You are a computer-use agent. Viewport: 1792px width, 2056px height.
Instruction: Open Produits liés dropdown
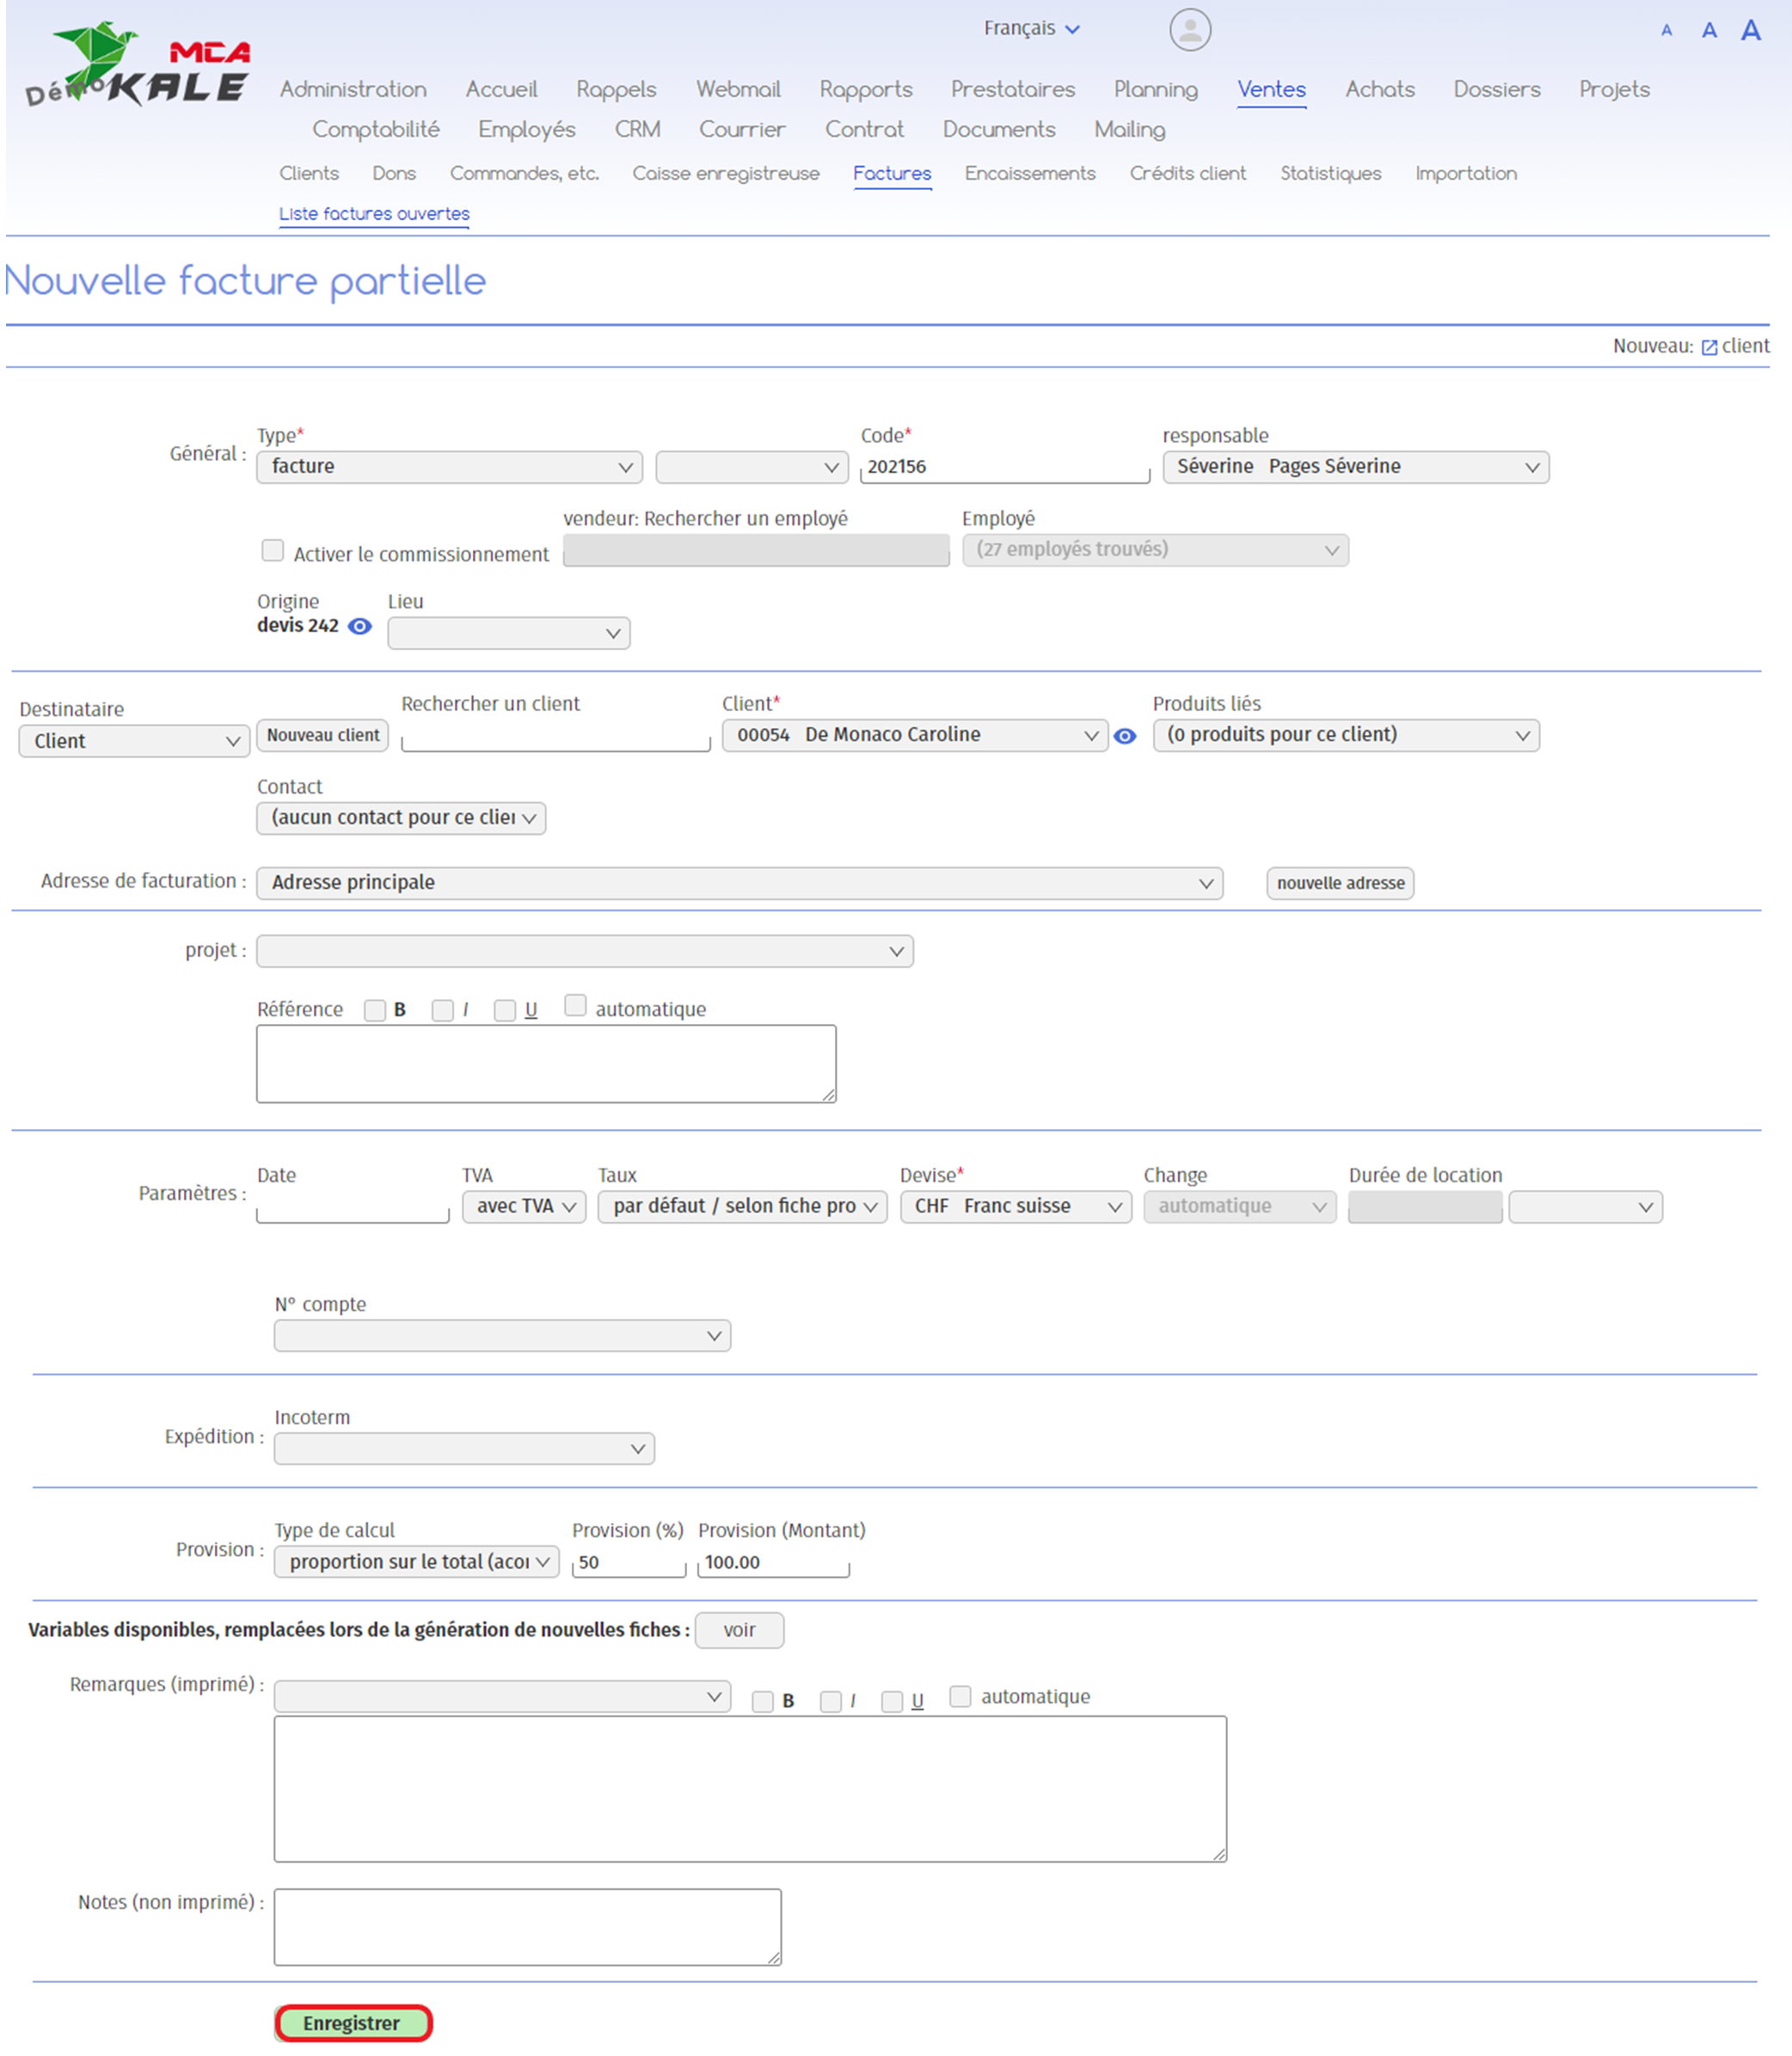1346,735
